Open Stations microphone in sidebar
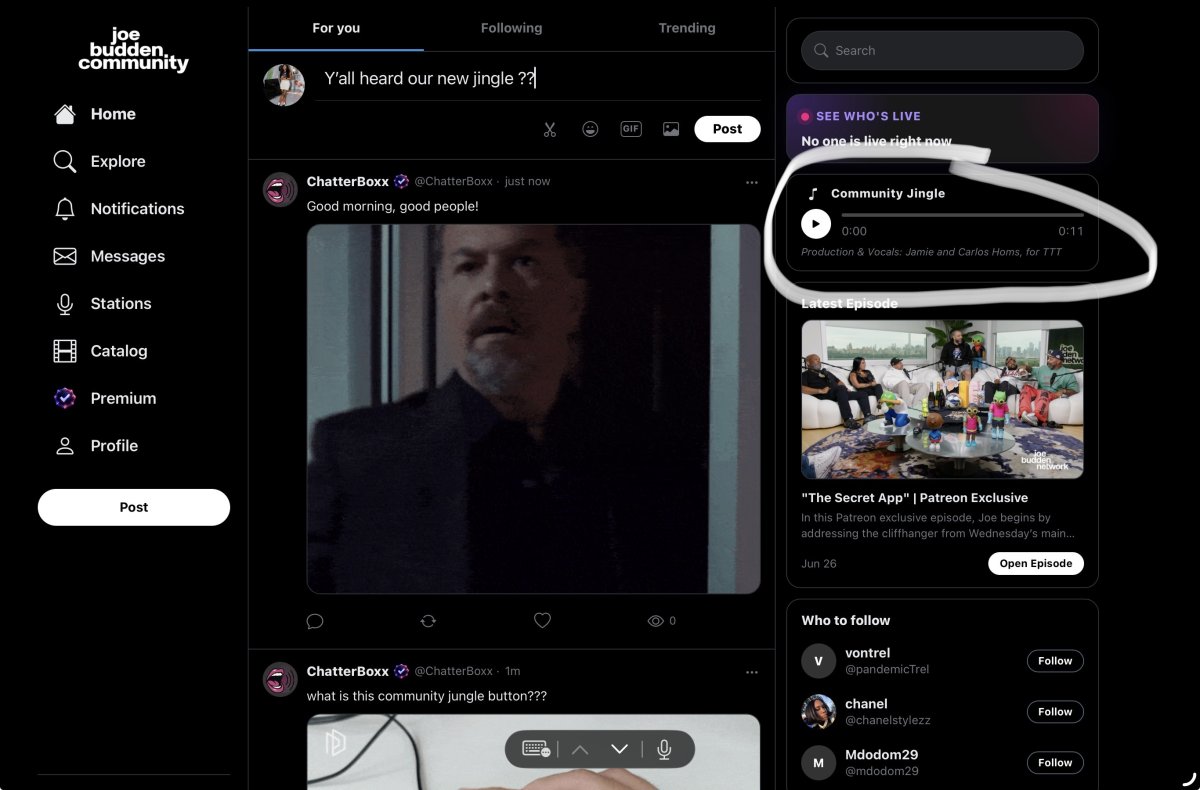The height and width of the screenshot is (790, 1200). 65,303
